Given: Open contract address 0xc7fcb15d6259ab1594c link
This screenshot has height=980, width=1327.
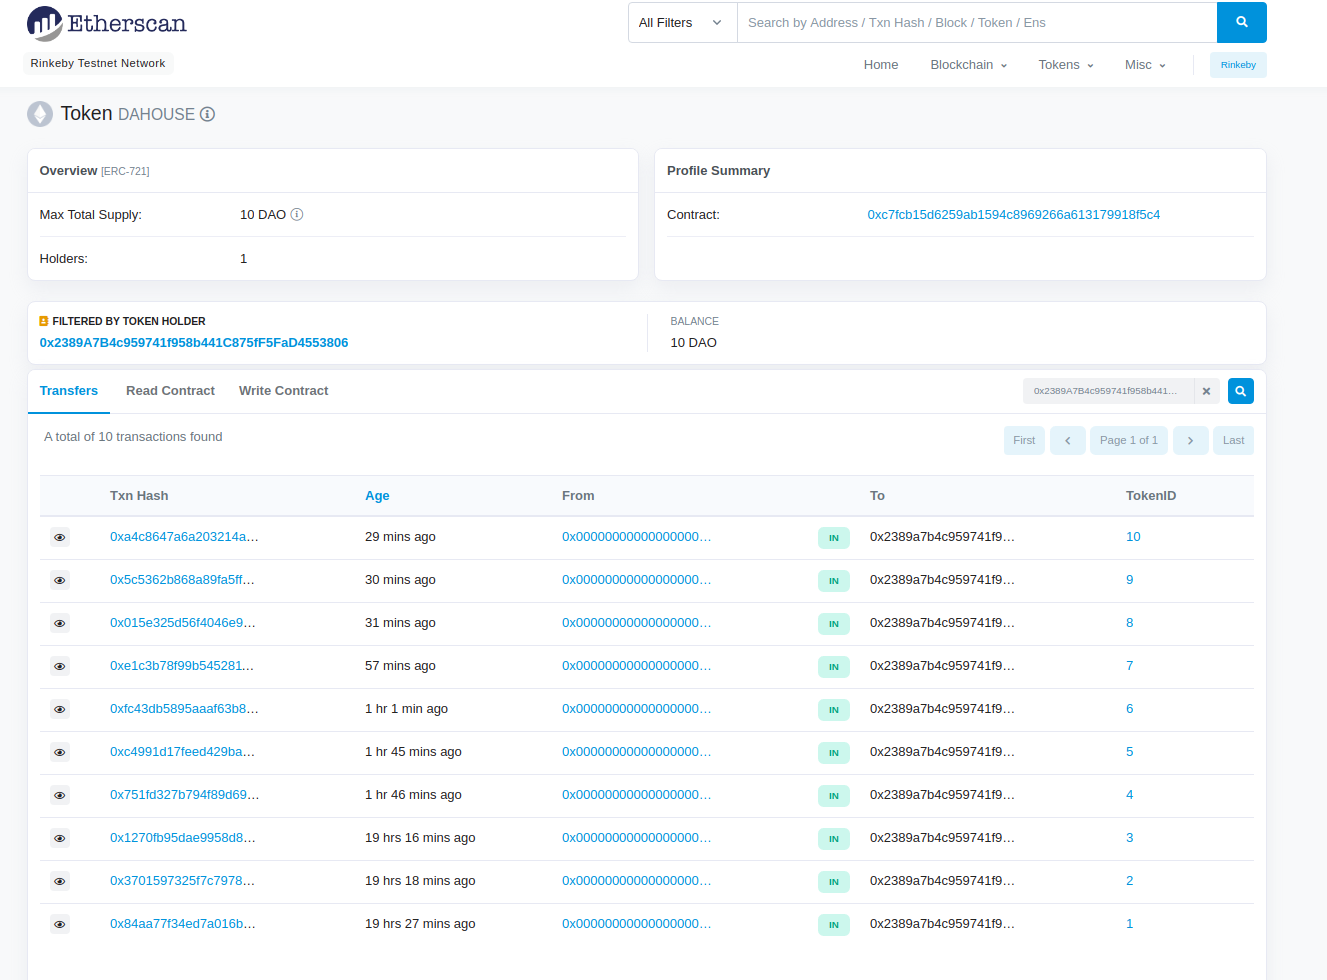Looking at the screenshot, I should tap(1014, 215).
